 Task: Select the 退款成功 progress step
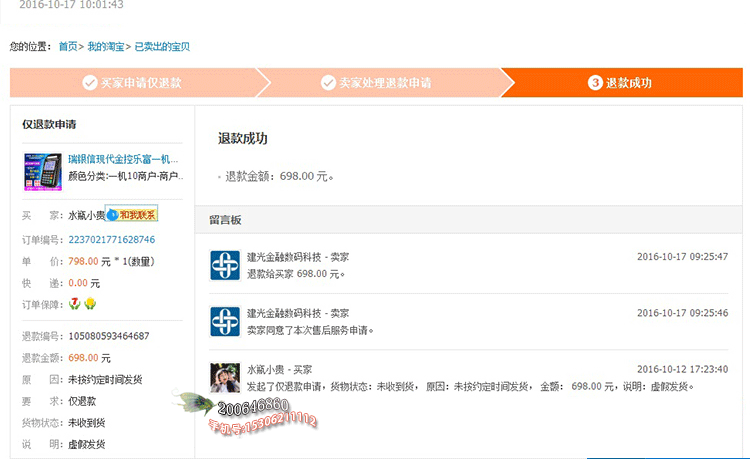(x=621, y=83)
